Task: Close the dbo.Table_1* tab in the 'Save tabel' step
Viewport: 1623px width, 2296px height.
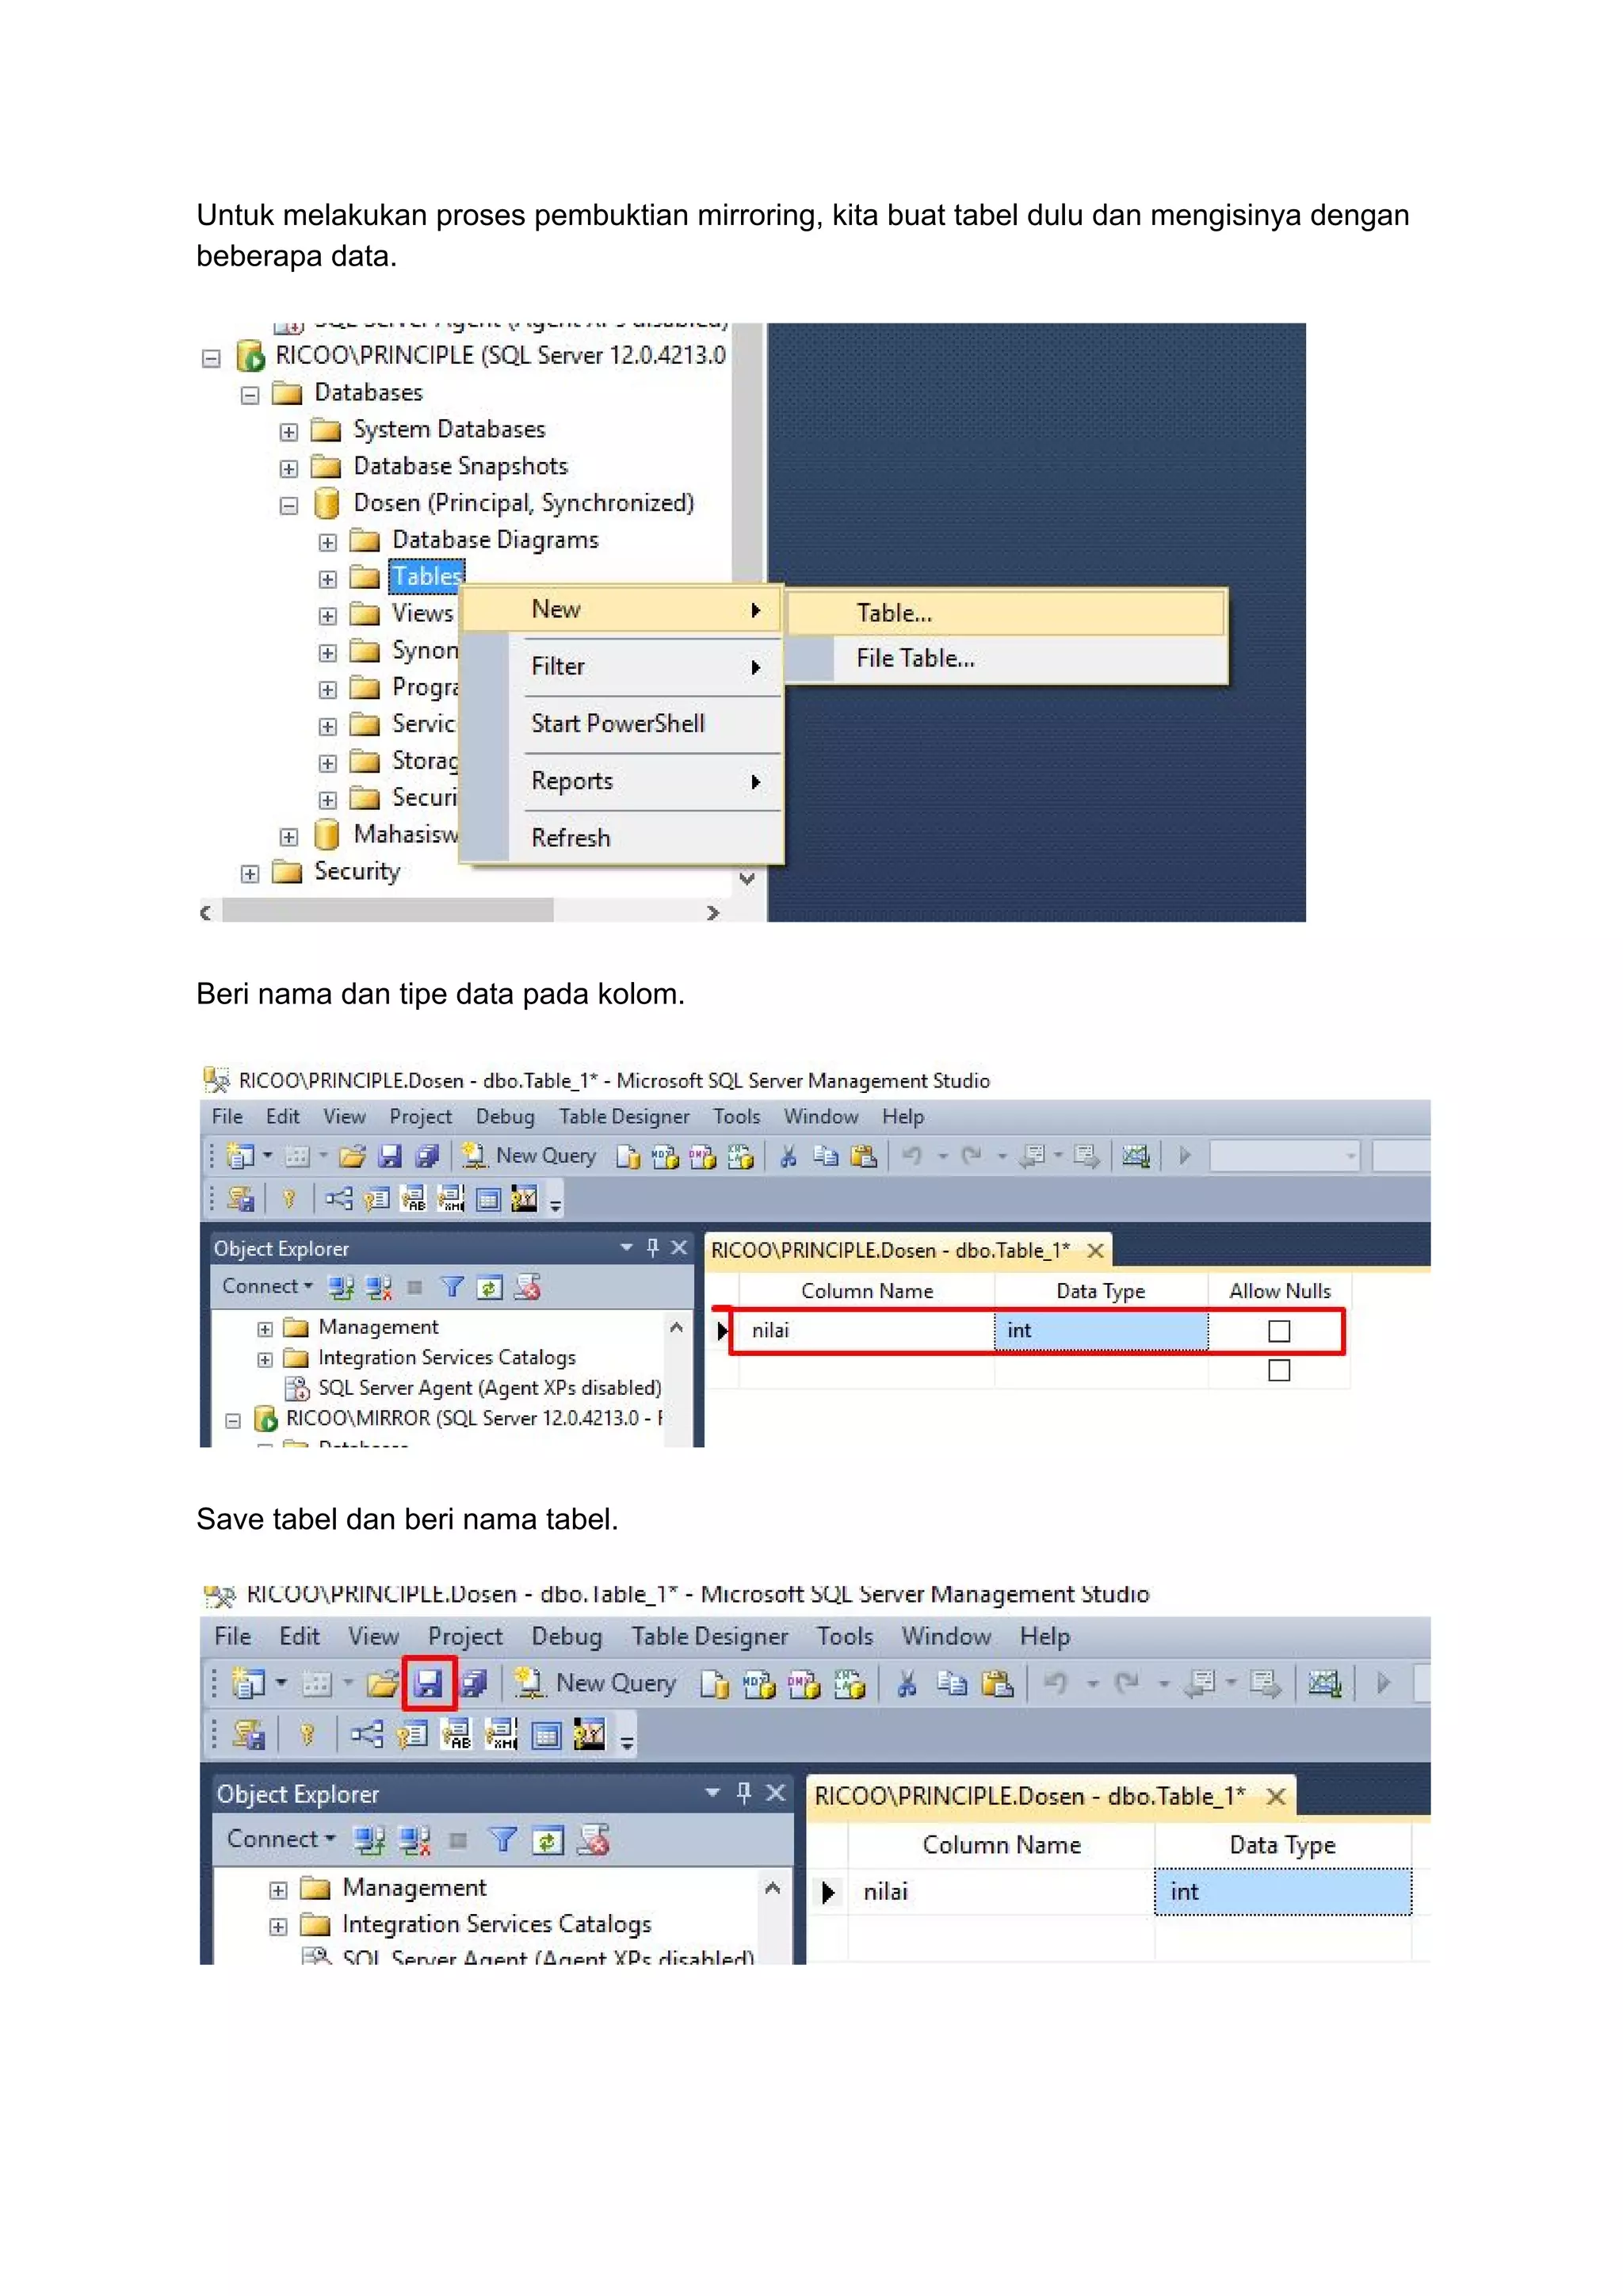Action: tap(1276, 1796)
